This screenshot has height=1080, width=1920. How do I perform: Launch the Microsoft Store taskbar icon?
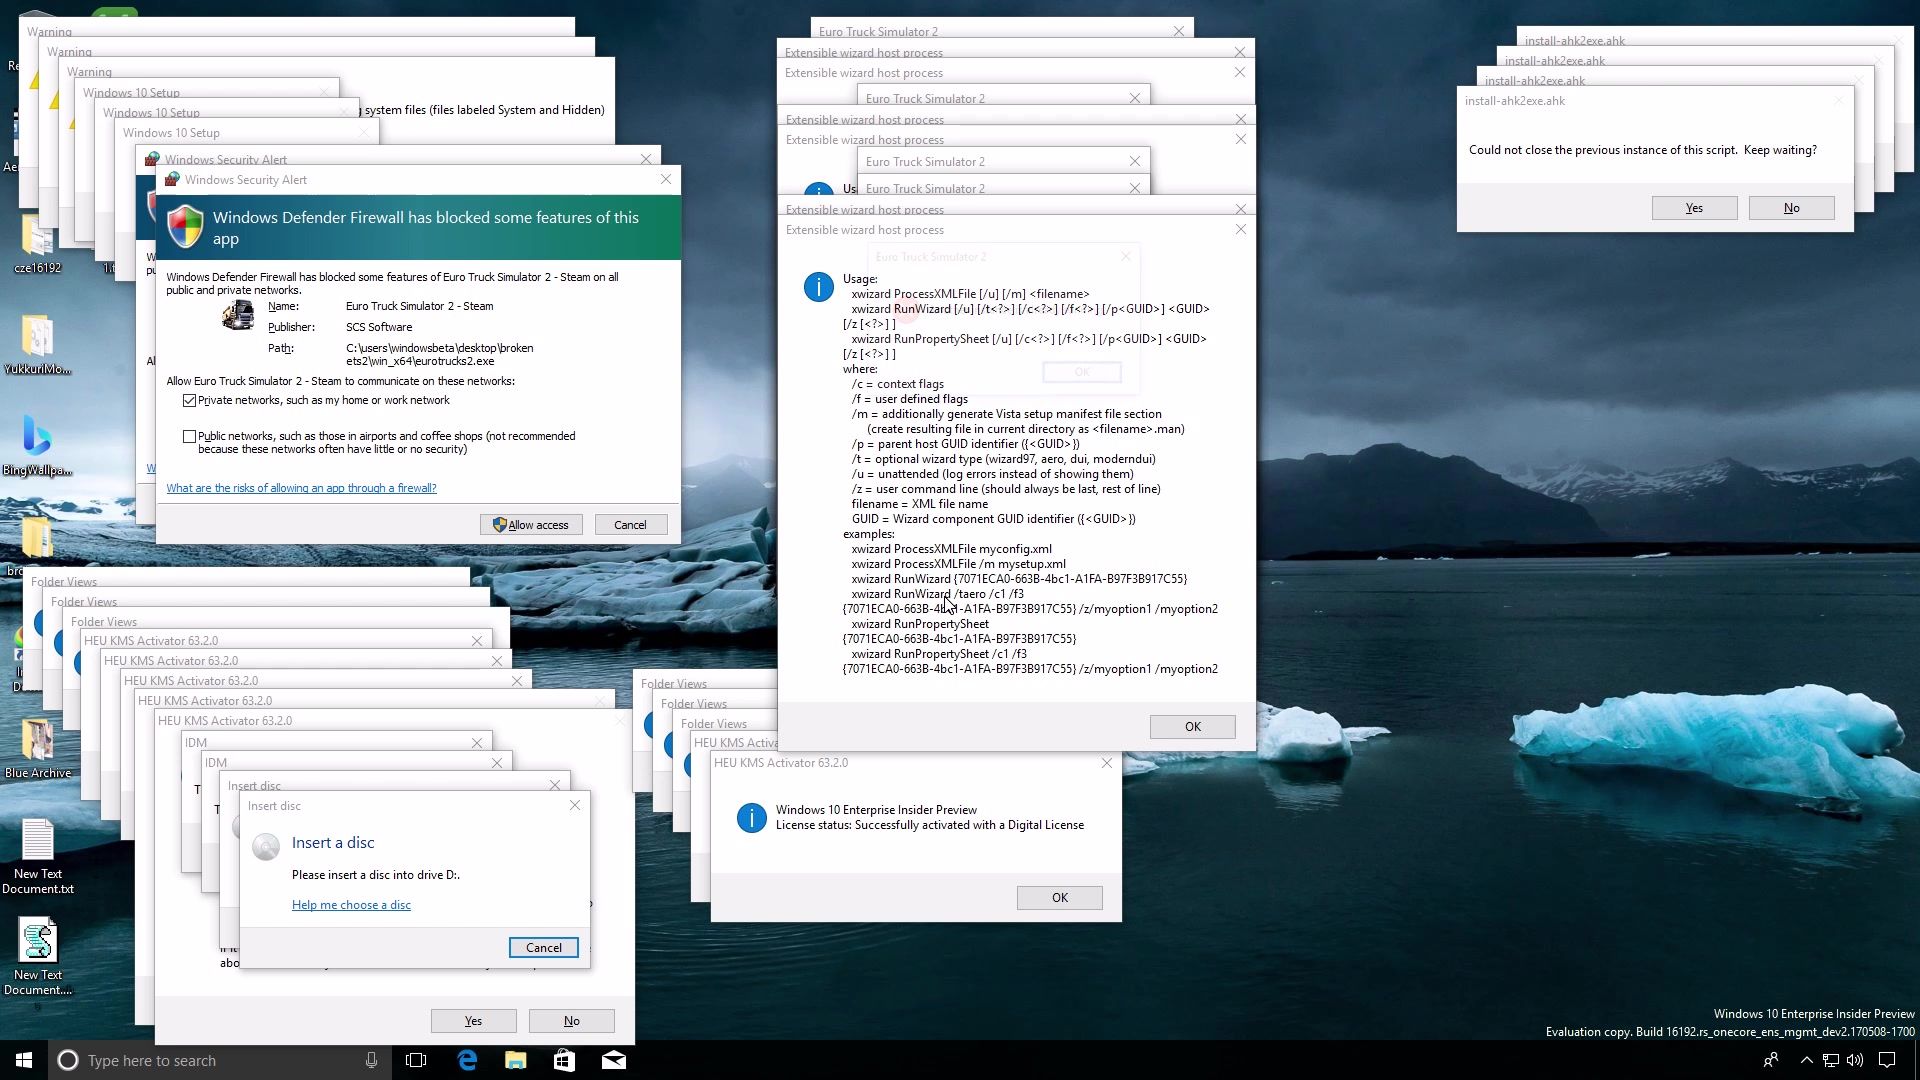point(564,1060)
